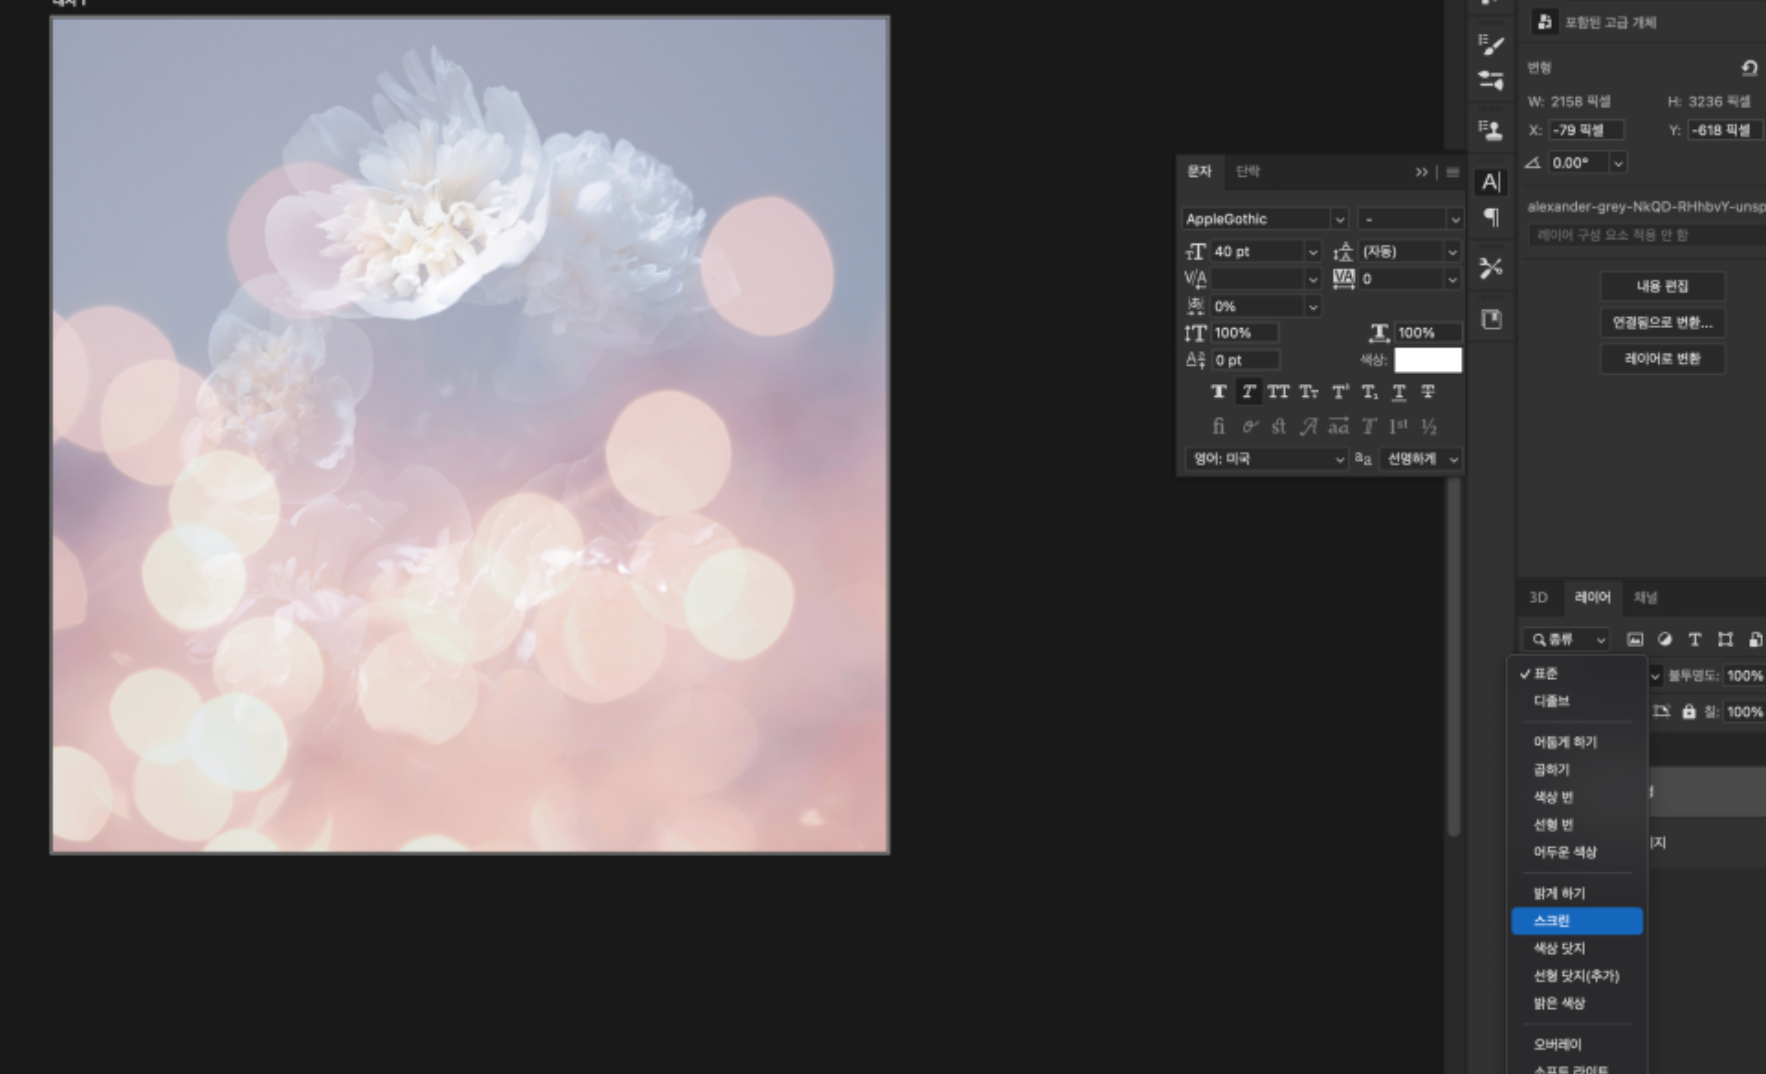Screen dimensions: 1766x1074
Task: Select 스크린 blend mode
Action: click(1577, 921)
